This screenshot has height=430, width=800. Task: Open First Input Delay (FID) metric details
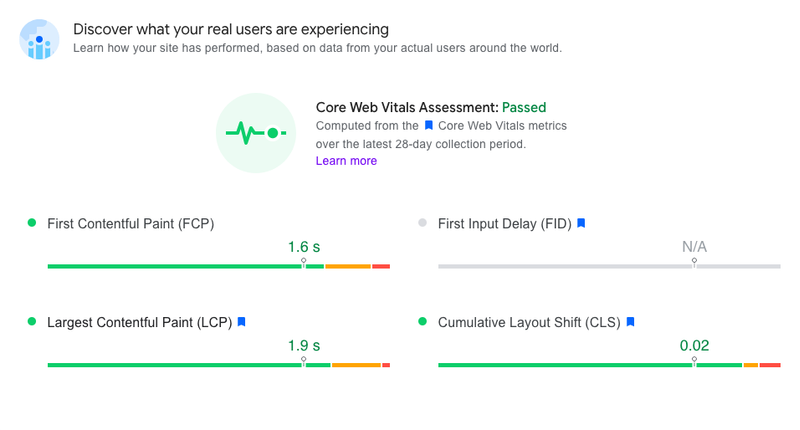[x=505, y=223]
